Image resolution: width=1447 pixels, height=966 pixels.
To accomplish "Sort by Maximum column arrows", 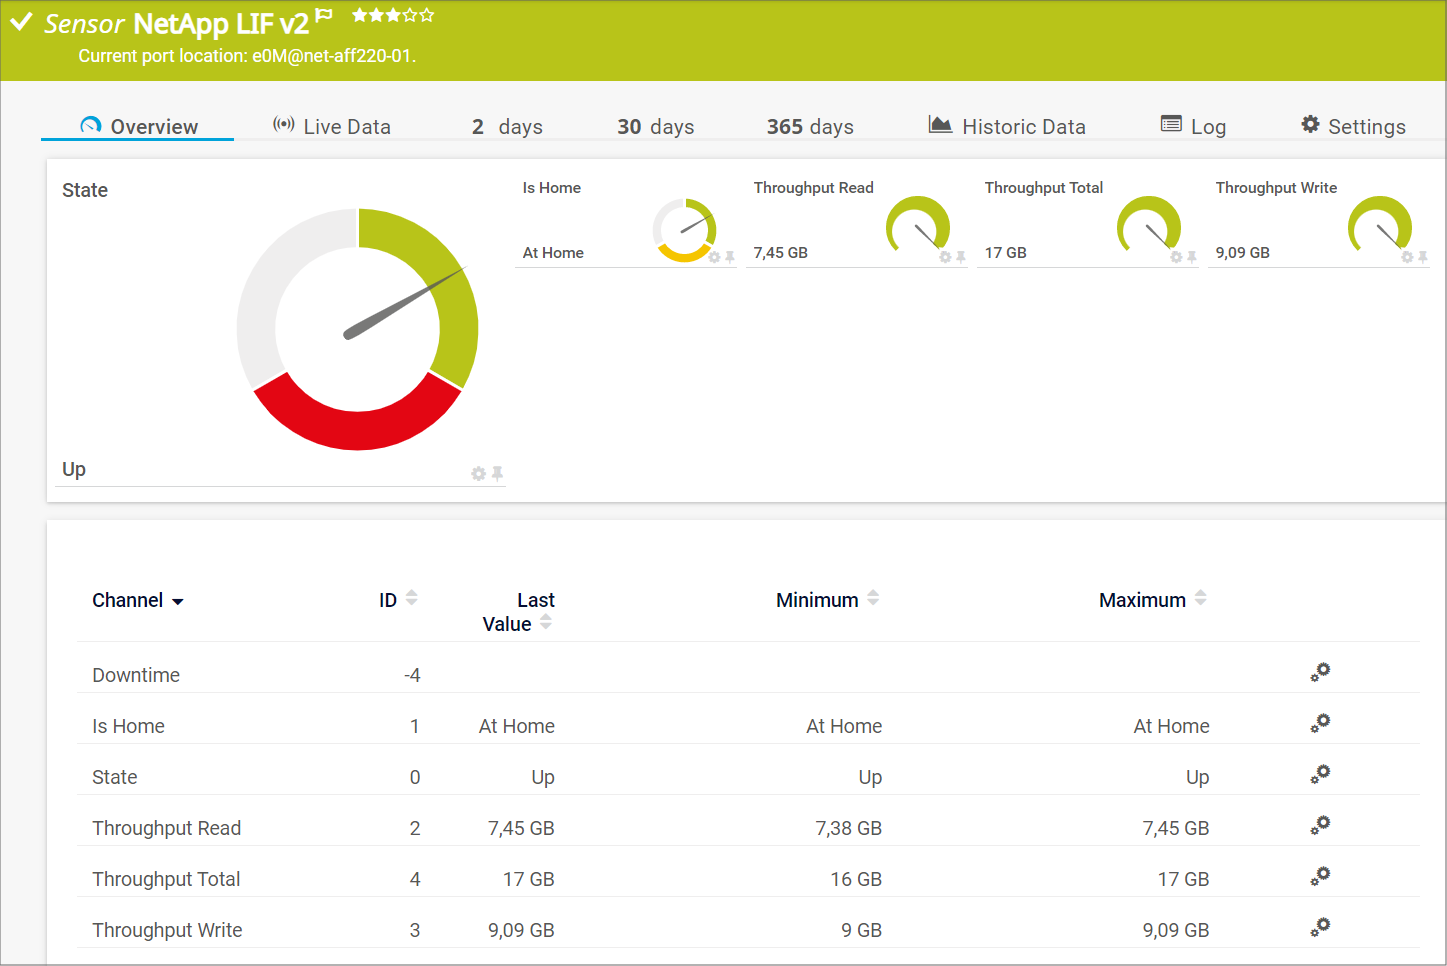I will coord(1200,598).
